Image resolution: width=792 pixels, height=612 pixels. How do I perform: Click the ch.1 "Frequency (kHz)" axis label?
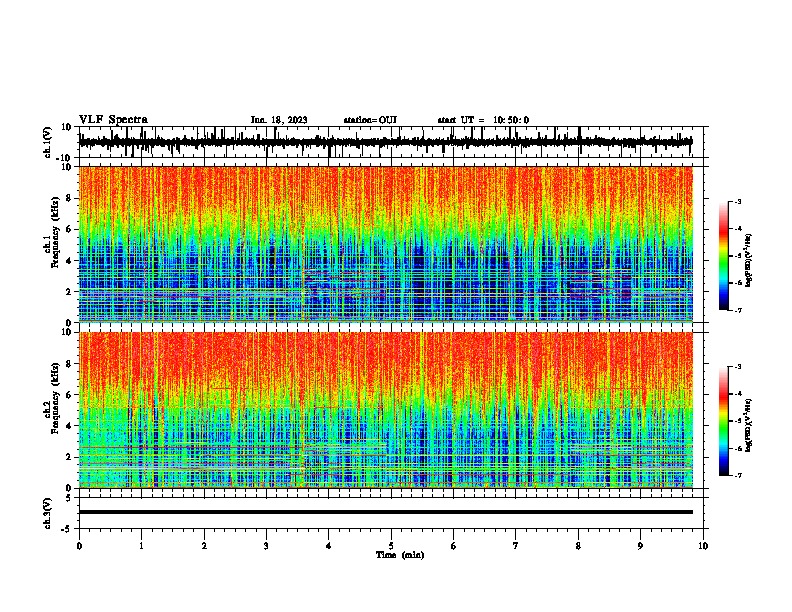(56, 233)
